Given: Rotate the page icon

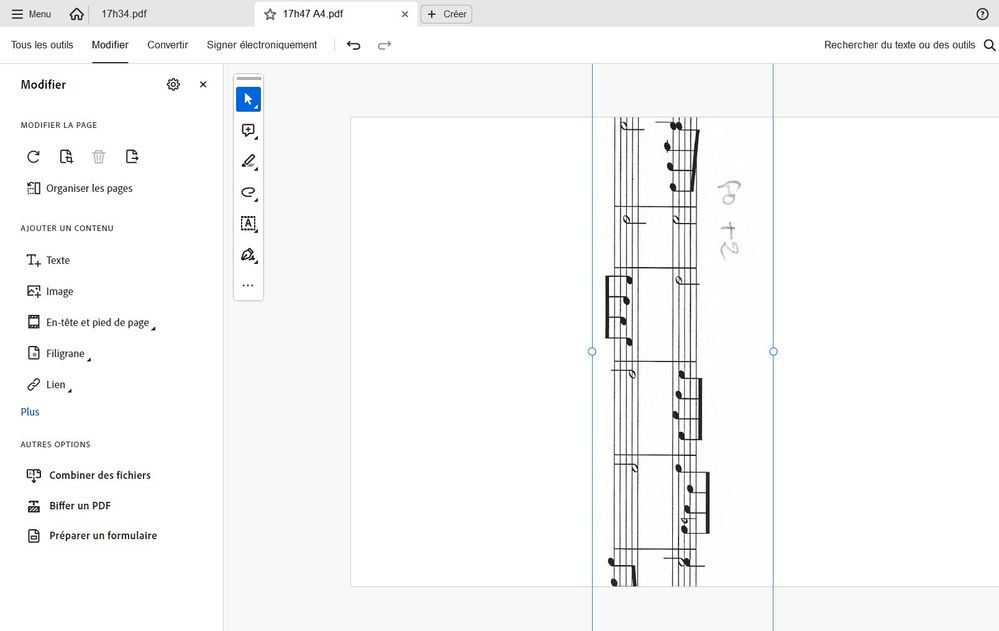Looking at the screenshot, I should 34,157.
